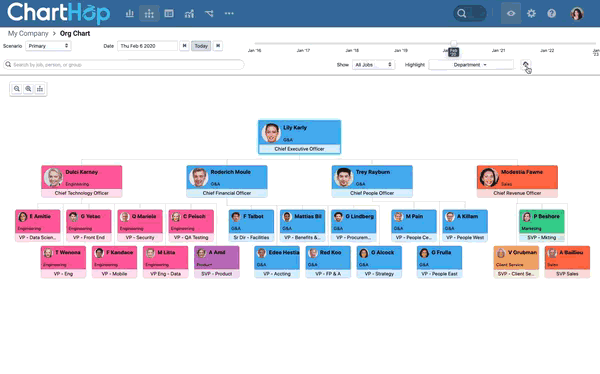
Task: Click Red Koo VP FP&A card
Action: click(328, 262)
